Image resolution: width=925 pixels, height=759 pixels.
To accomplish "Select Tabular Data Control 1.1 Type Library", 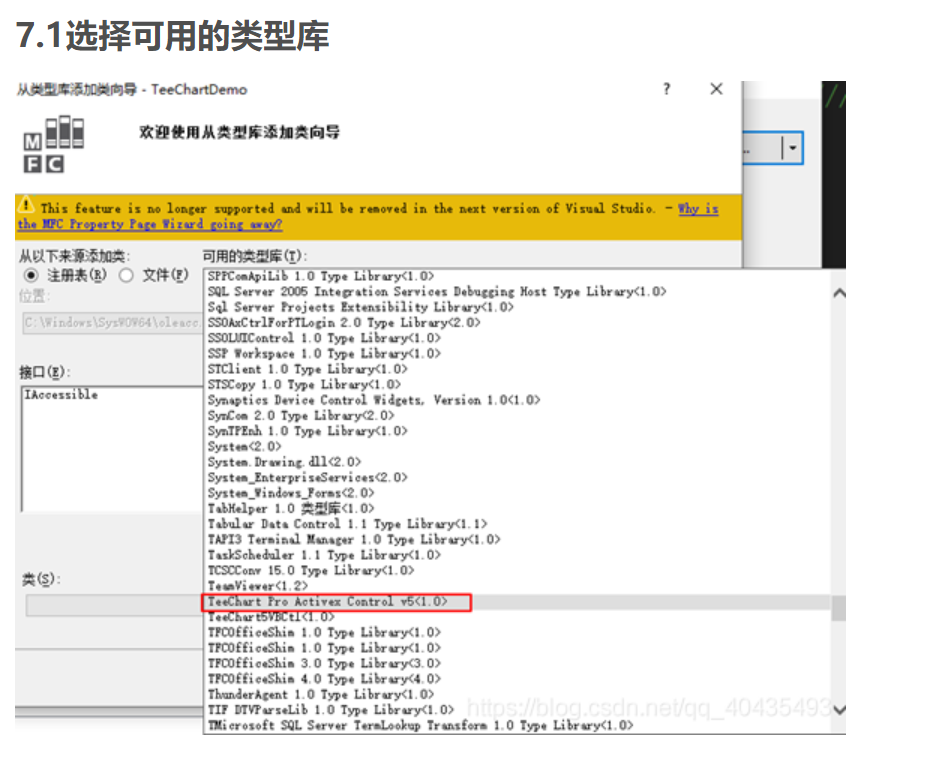I will [x=347, y=524].
